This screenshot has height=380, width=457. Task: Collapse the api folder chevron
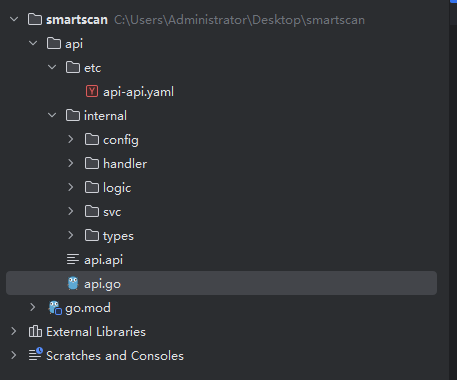pos(33,43)
